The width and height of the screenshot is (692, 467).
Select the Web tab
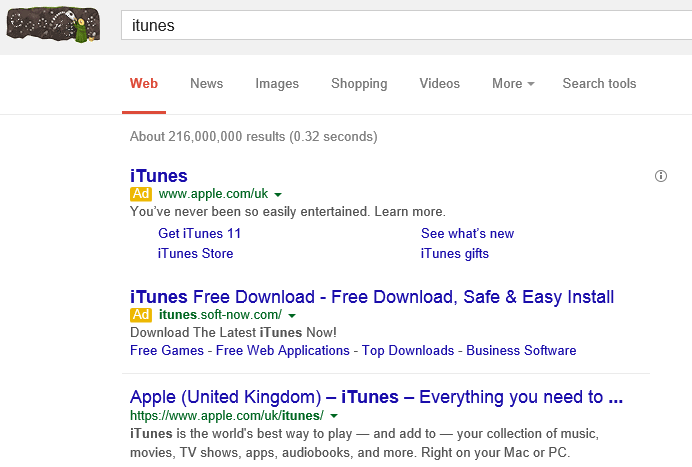(144, 83)
